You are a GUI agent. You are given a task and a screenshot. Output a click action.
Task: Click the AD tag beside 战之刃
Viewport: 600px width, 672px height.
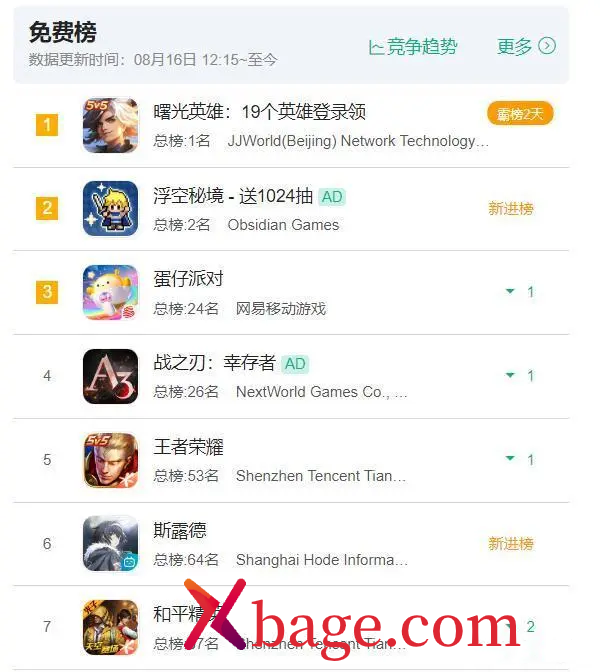pyautogui.click(x=295, y=364)
